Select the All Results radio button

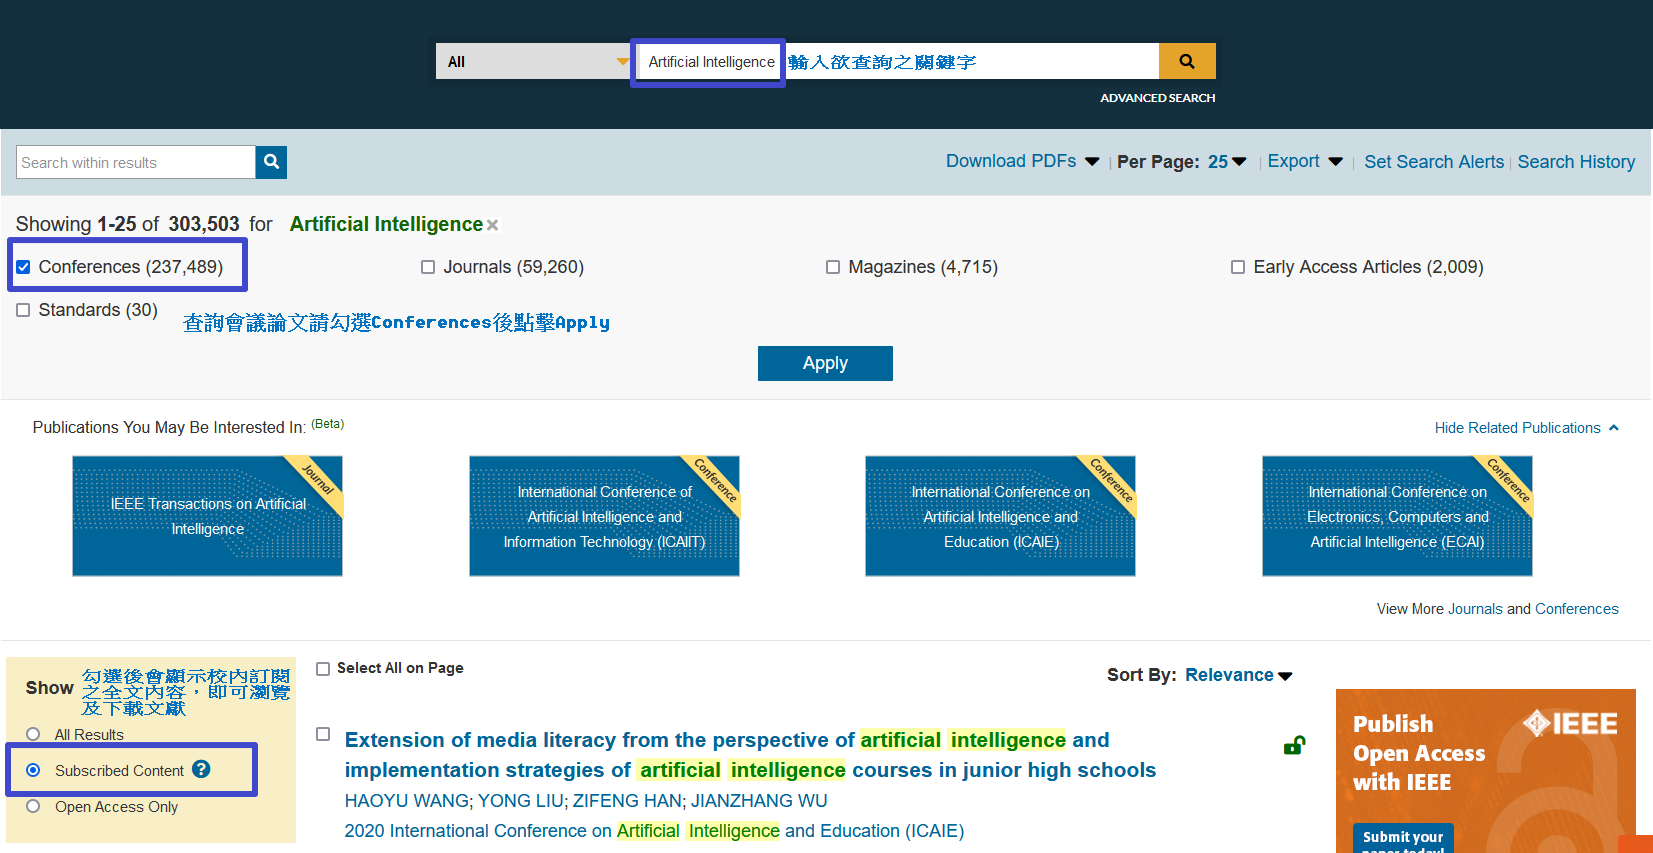click(33, 734)
